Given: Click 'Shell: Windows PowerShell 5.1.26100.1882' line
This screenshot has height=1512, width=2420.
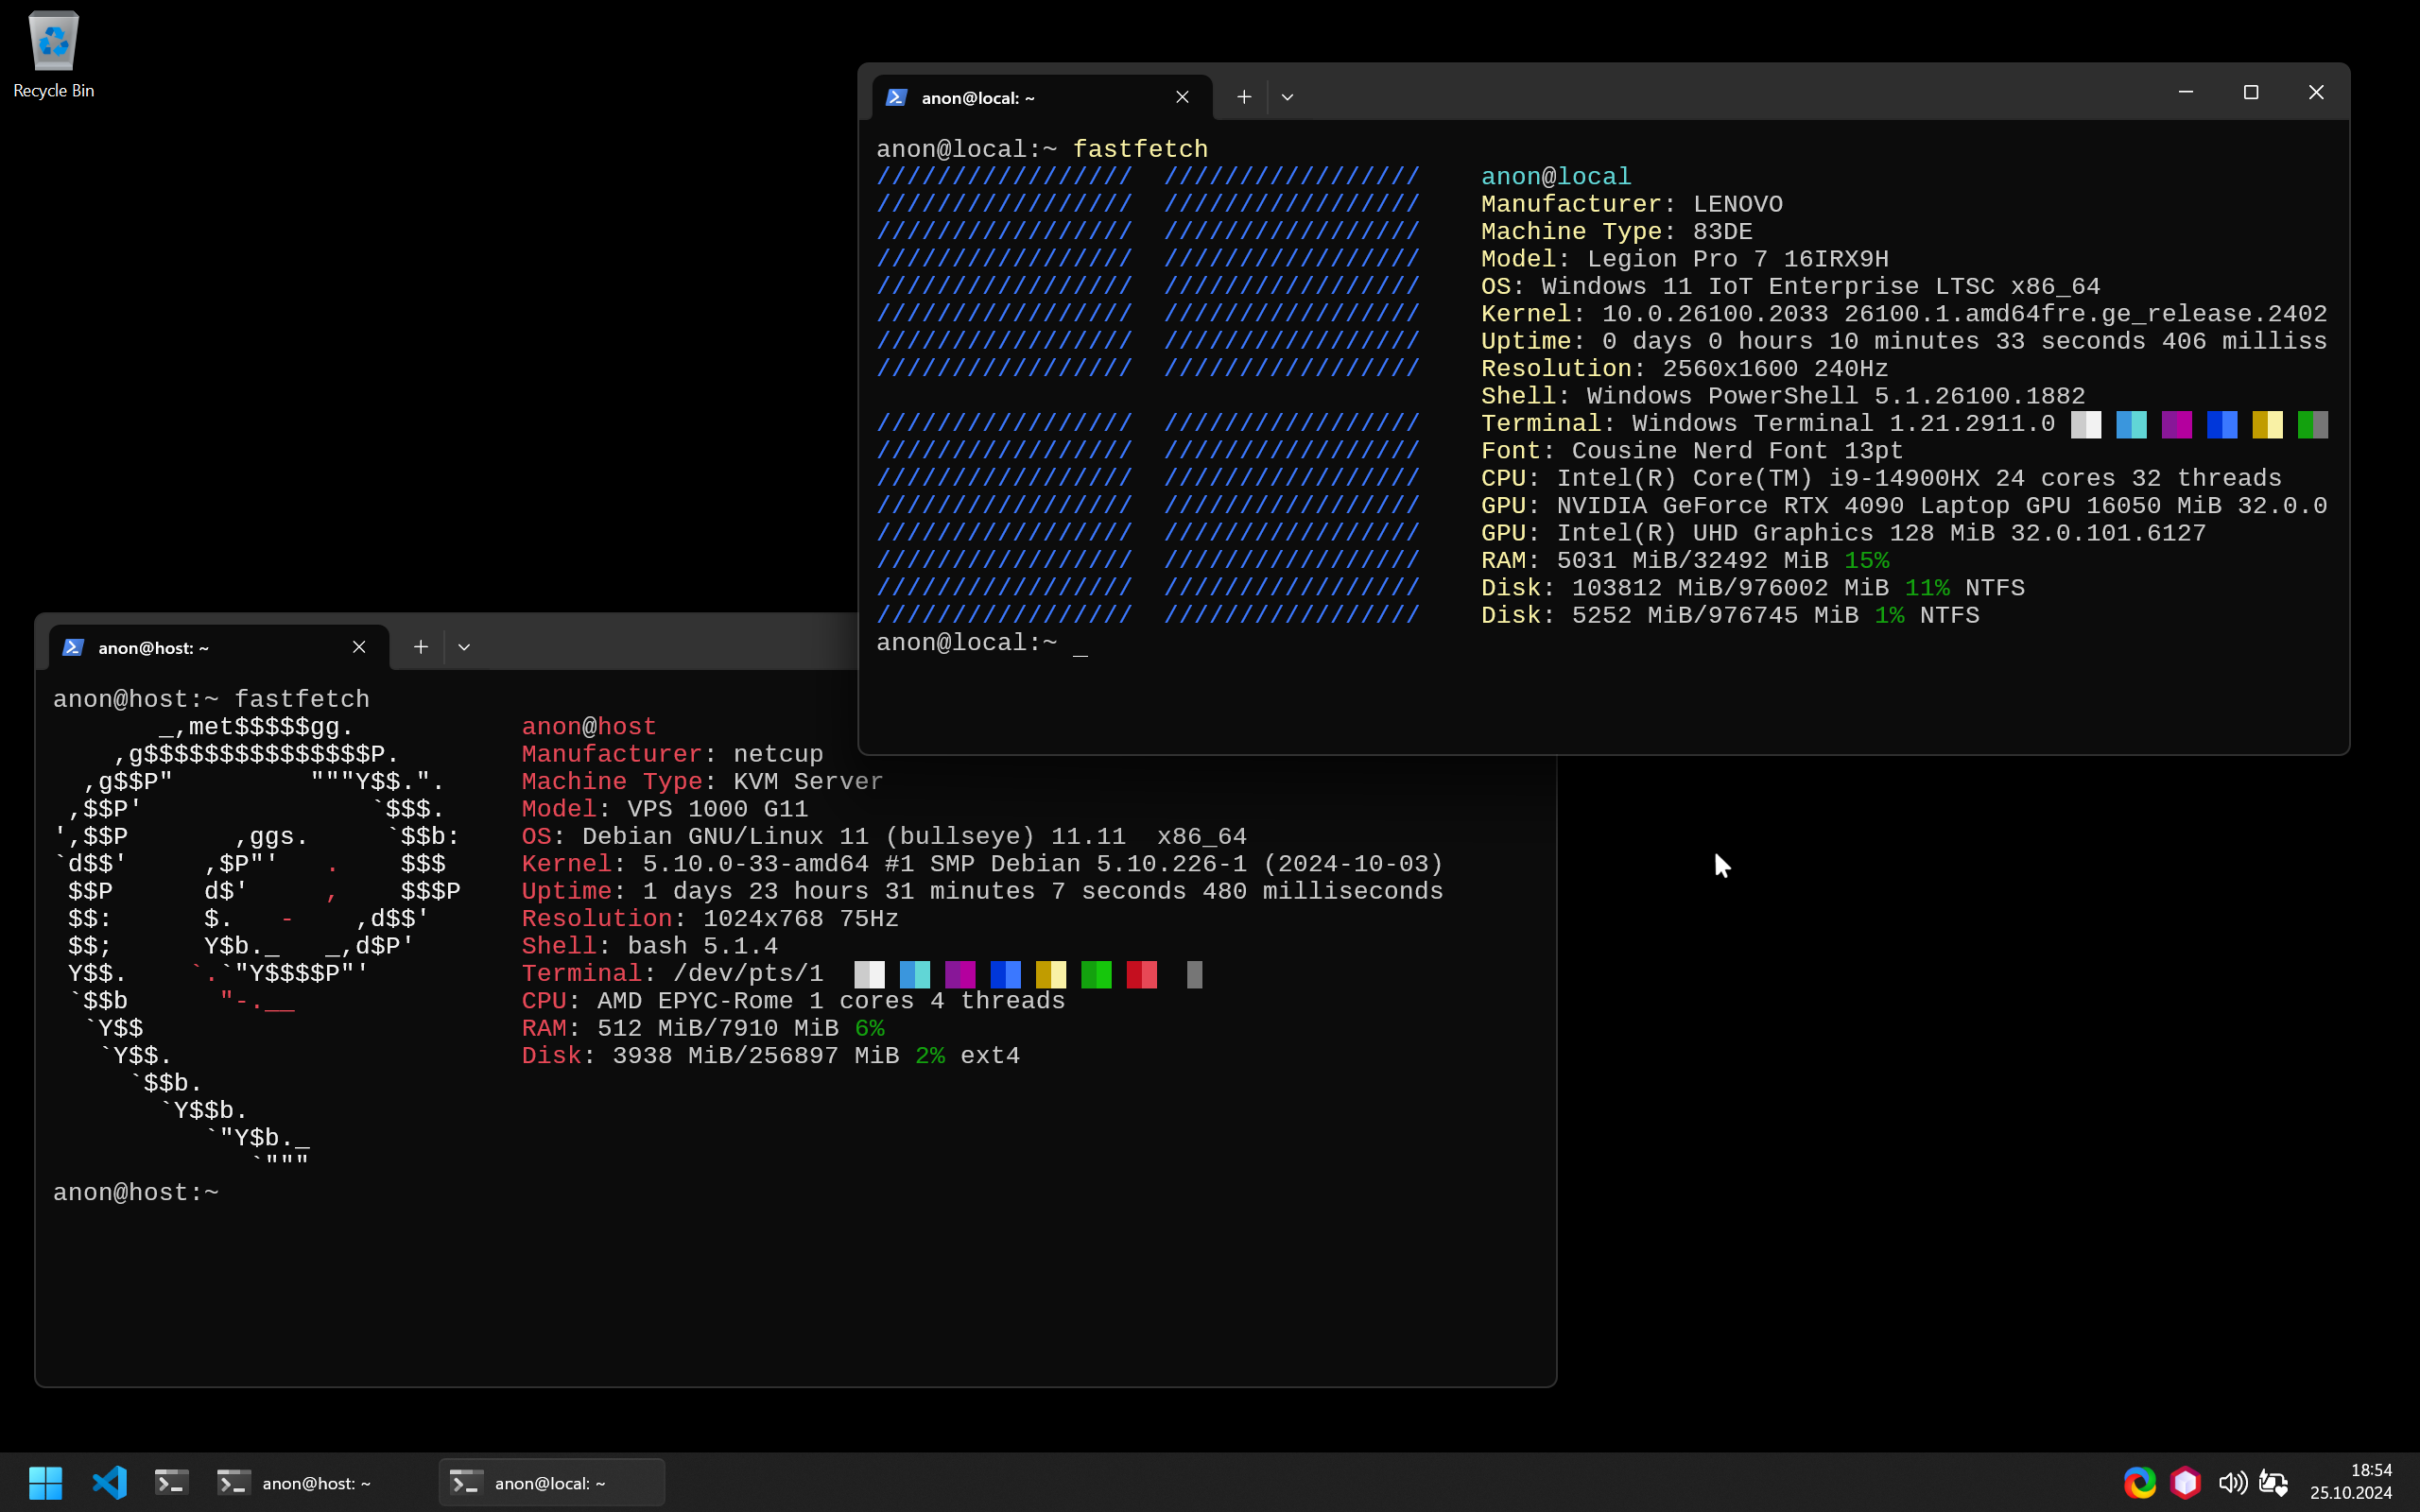Looking at the screenshot, I should click(1782, 396).
